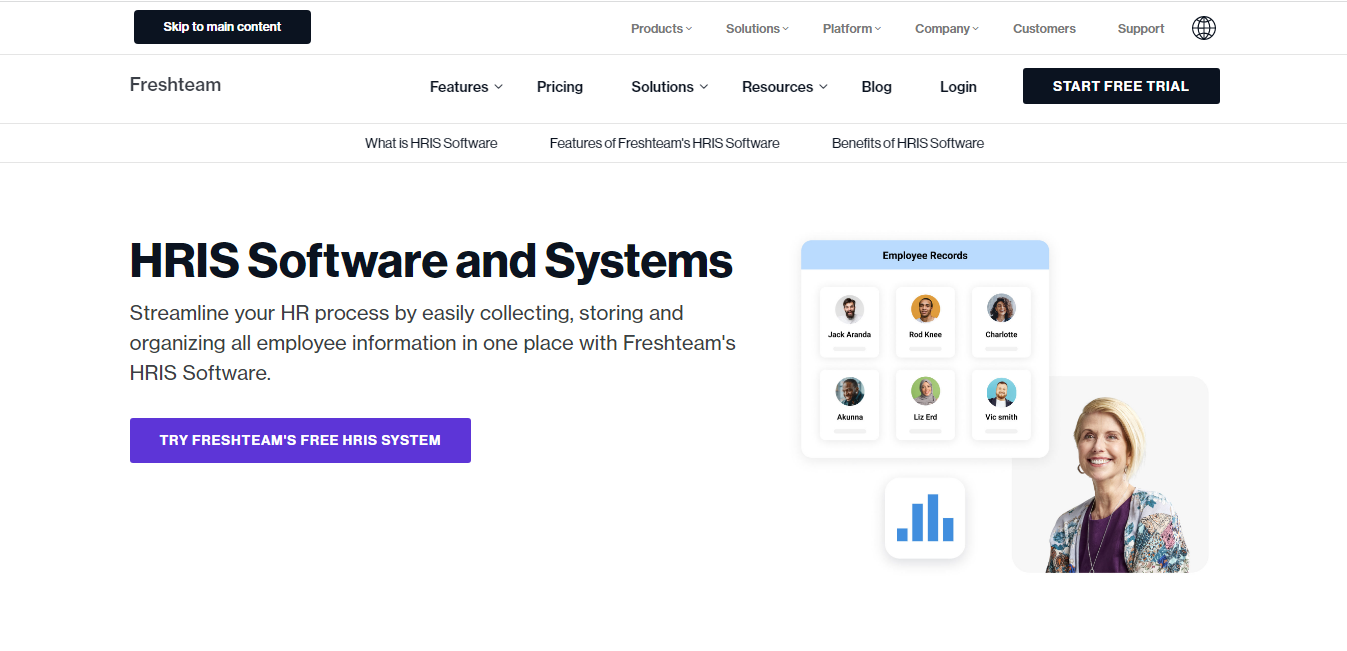Select Jack Aranda's avatar card
Image resolution: width=1347 pixels, height=651 pixels.
tap(849, 322)
